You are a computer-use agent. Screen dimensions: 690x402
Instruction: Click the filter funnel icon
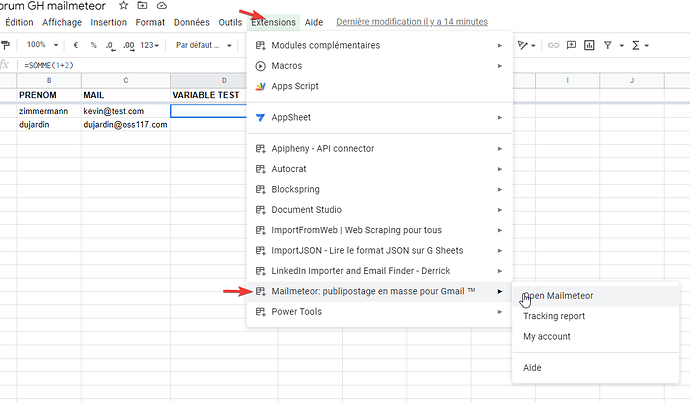tap(607, 45)
